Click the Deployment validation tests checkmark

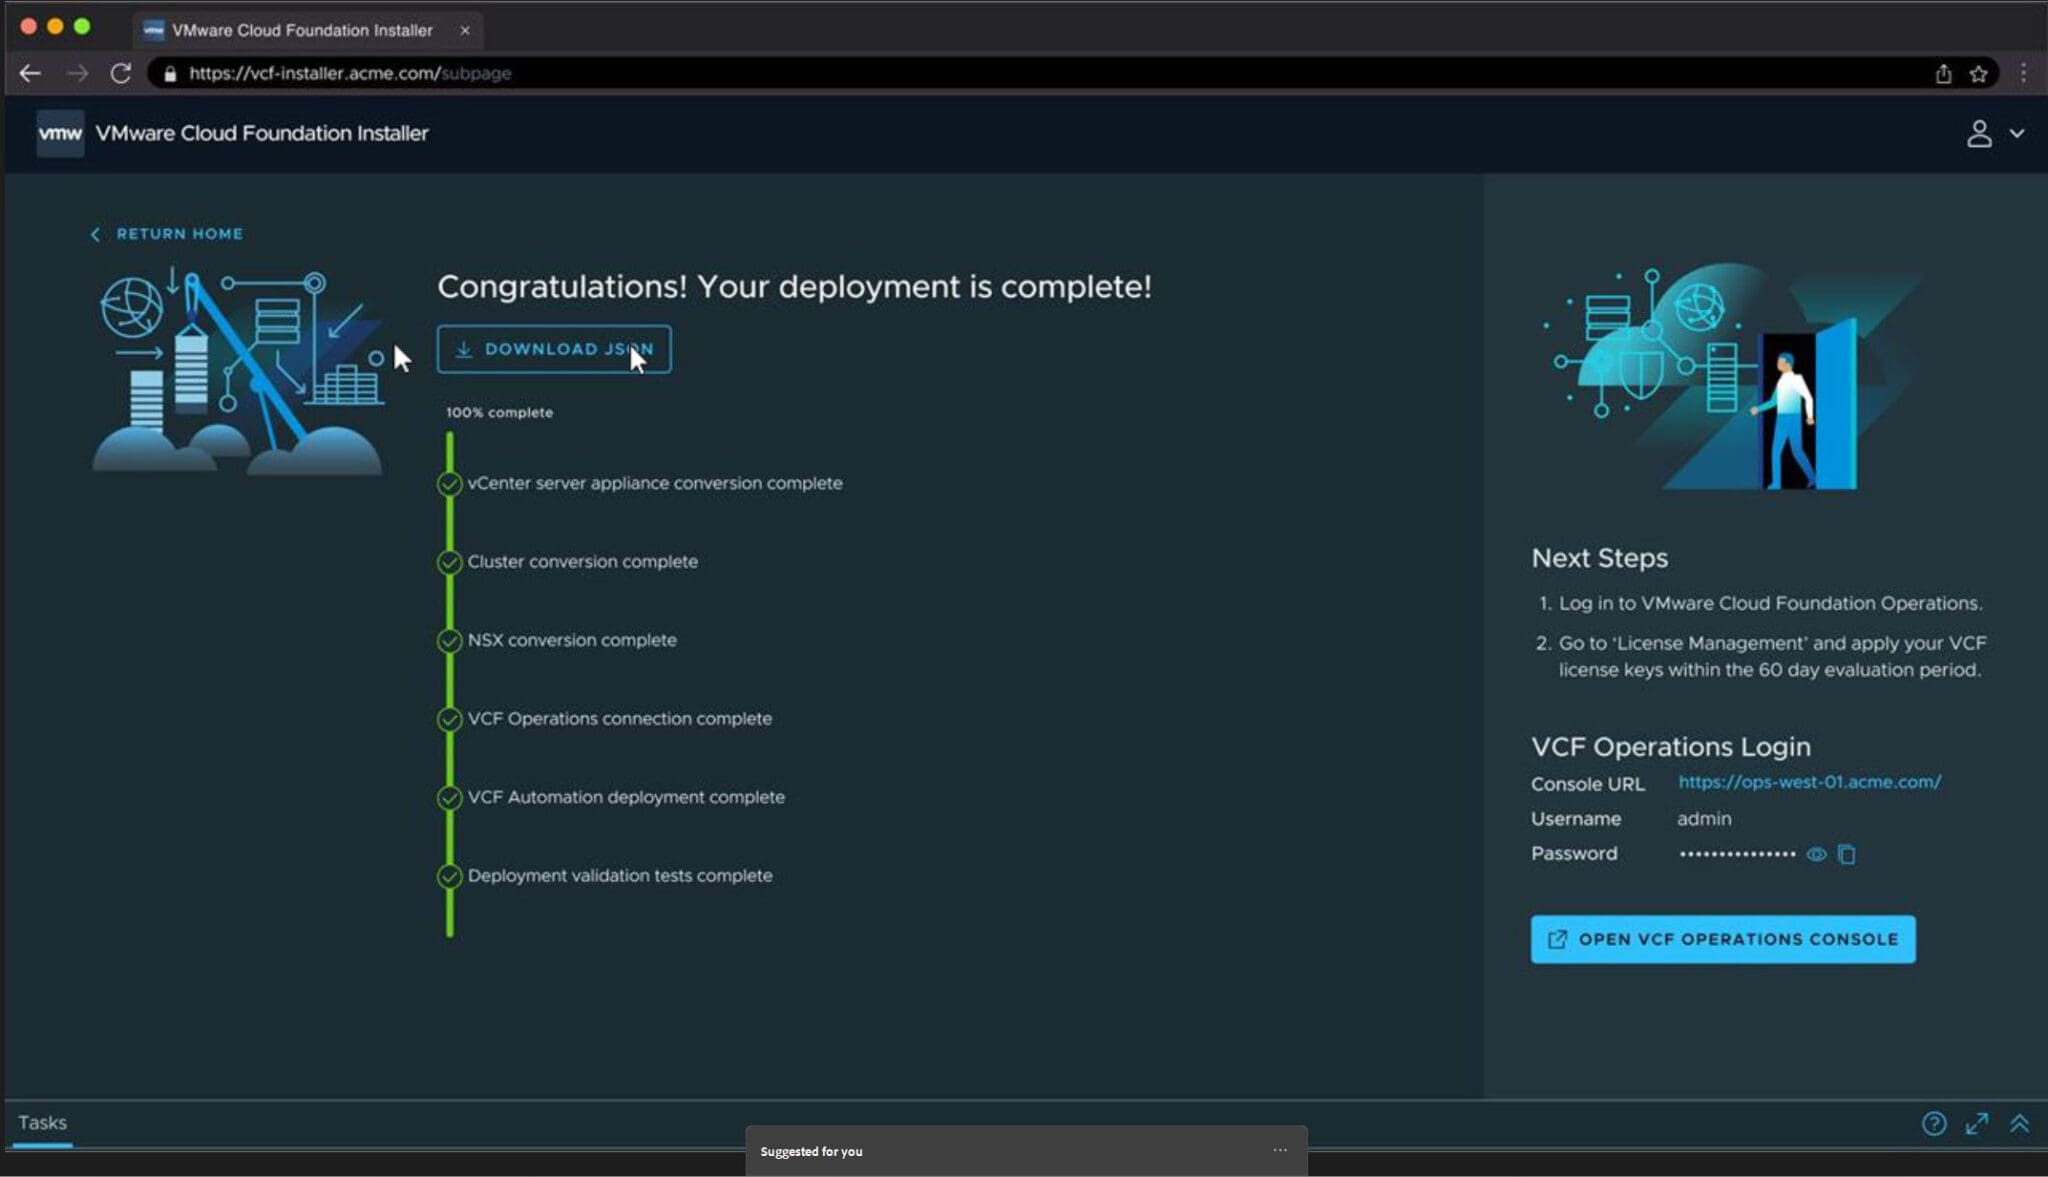coord(448,876)
